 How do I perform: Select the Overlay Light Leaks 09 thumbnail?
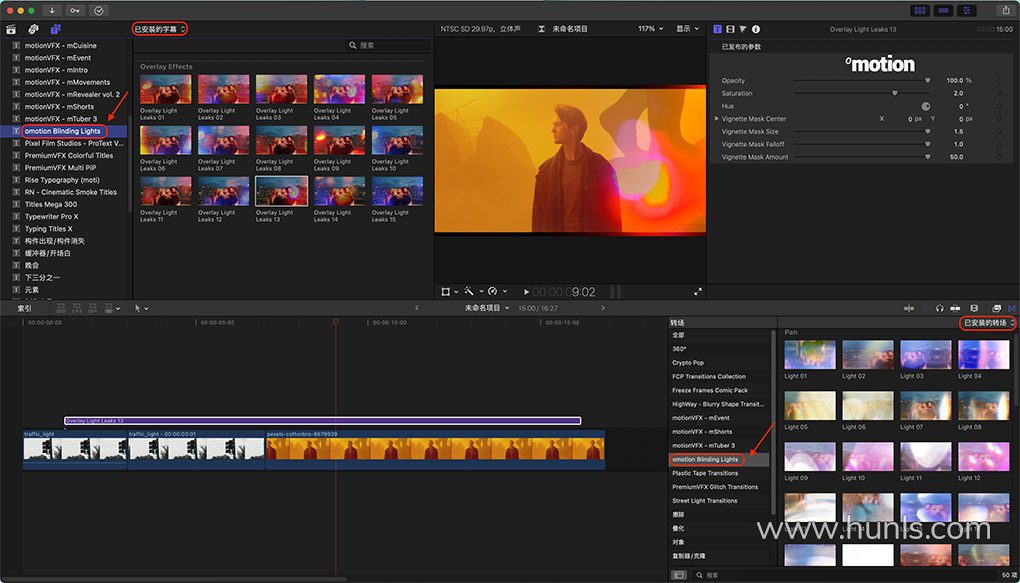339,140
